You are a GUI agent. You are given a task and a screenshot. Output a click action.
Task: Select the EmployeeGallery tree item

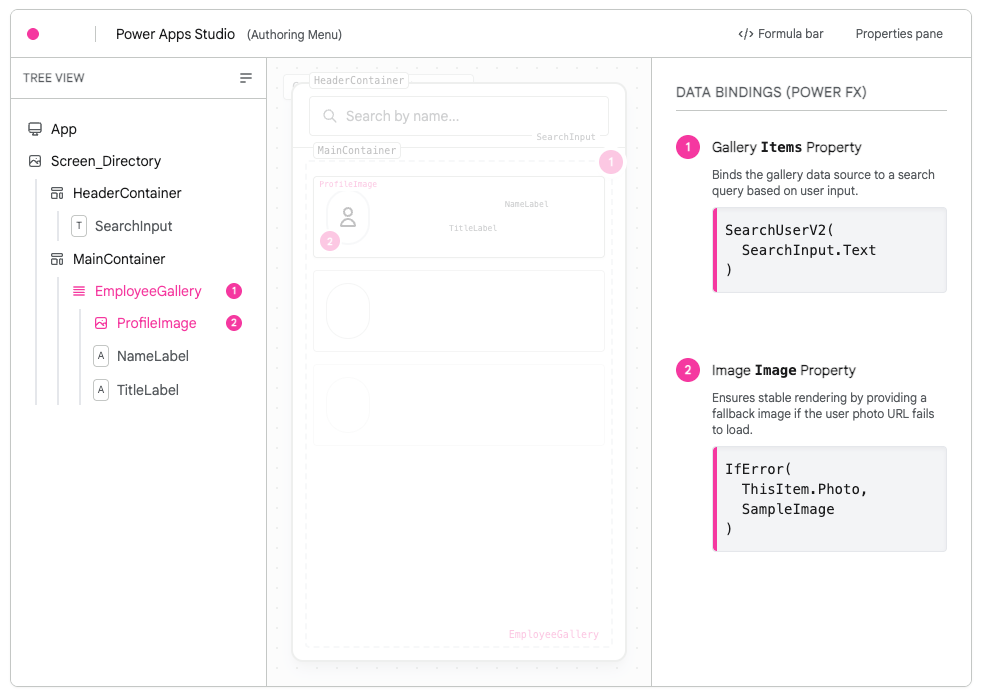tap(148, 291)
